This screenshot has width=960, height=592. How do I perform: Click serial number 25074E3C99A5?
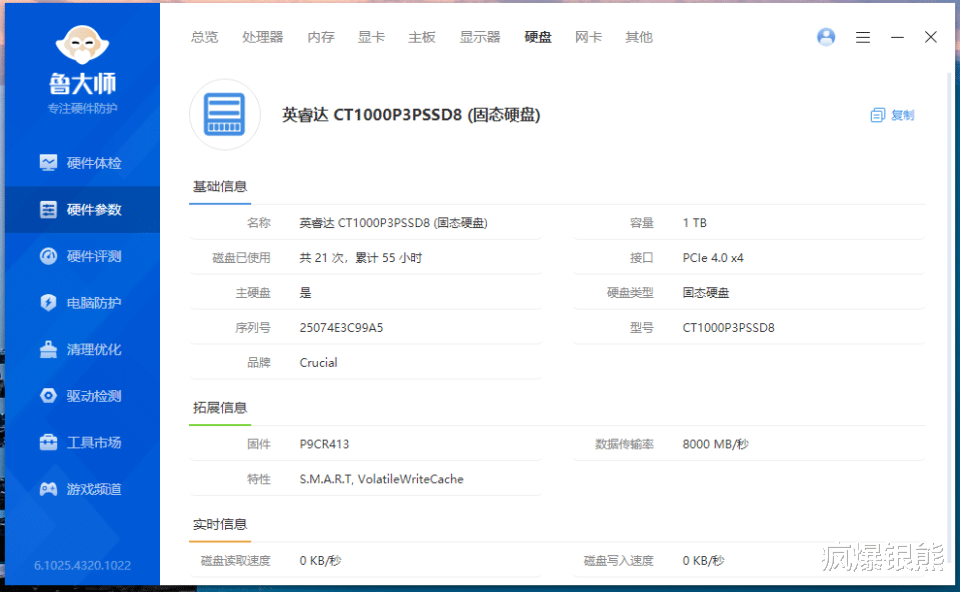[341, 328]
